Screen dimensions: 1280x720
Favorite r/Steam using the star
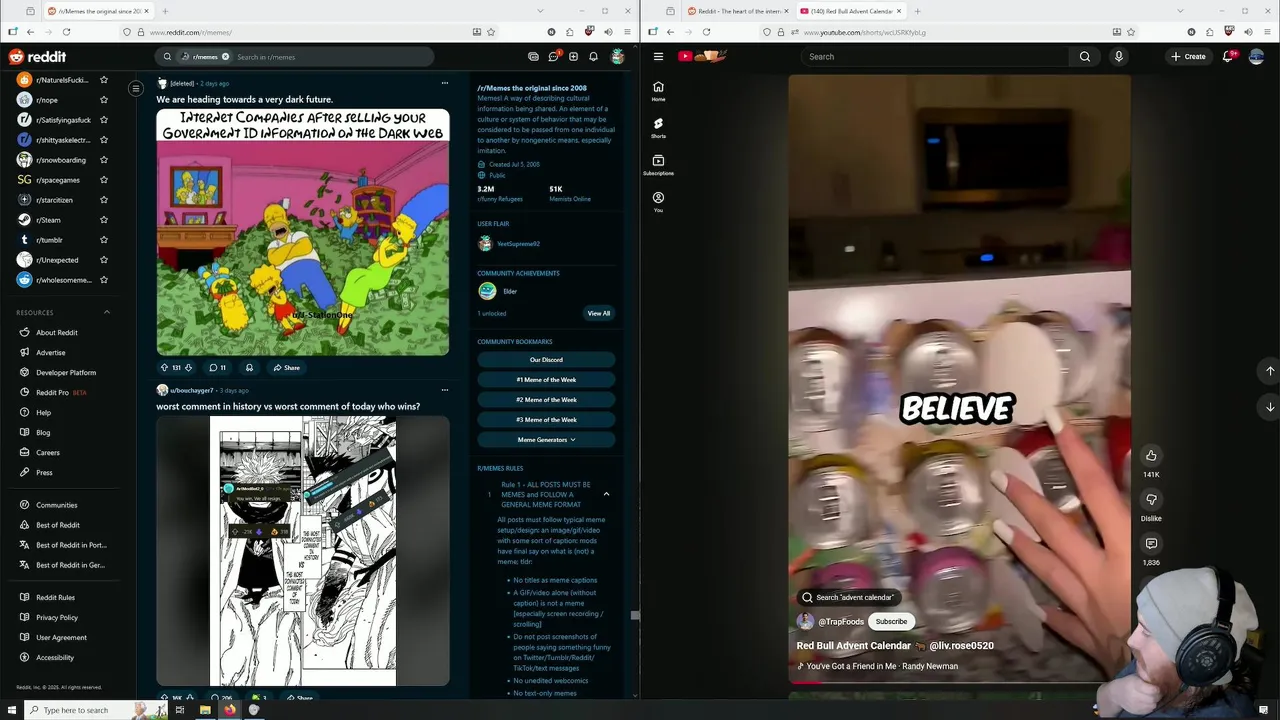coord(103,220)
